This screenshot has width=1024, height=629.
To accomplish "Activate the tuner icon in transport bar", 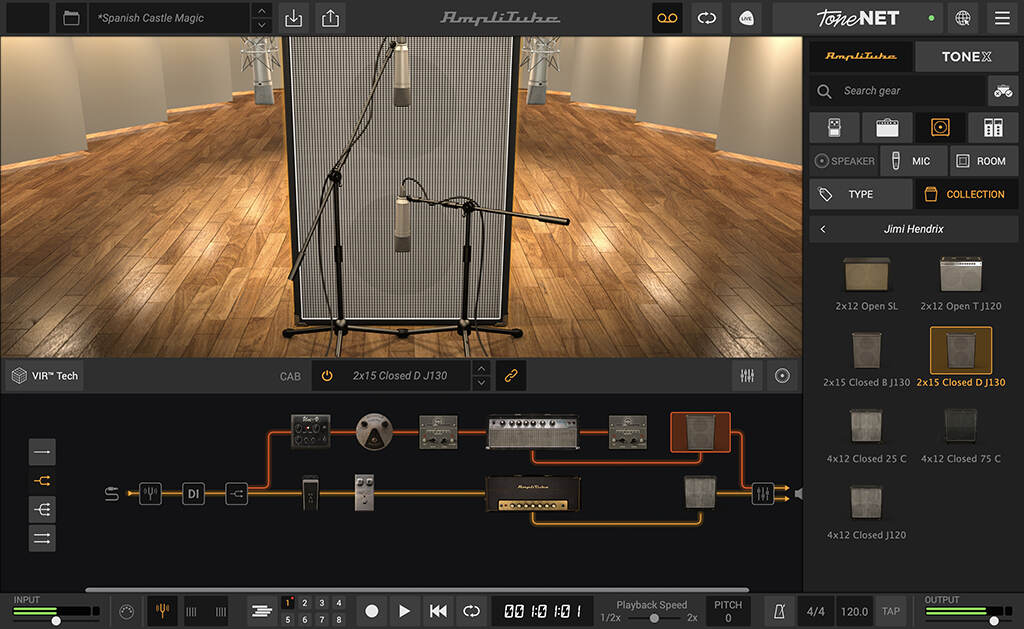I will pyautogui.click(x=163, y=610).
